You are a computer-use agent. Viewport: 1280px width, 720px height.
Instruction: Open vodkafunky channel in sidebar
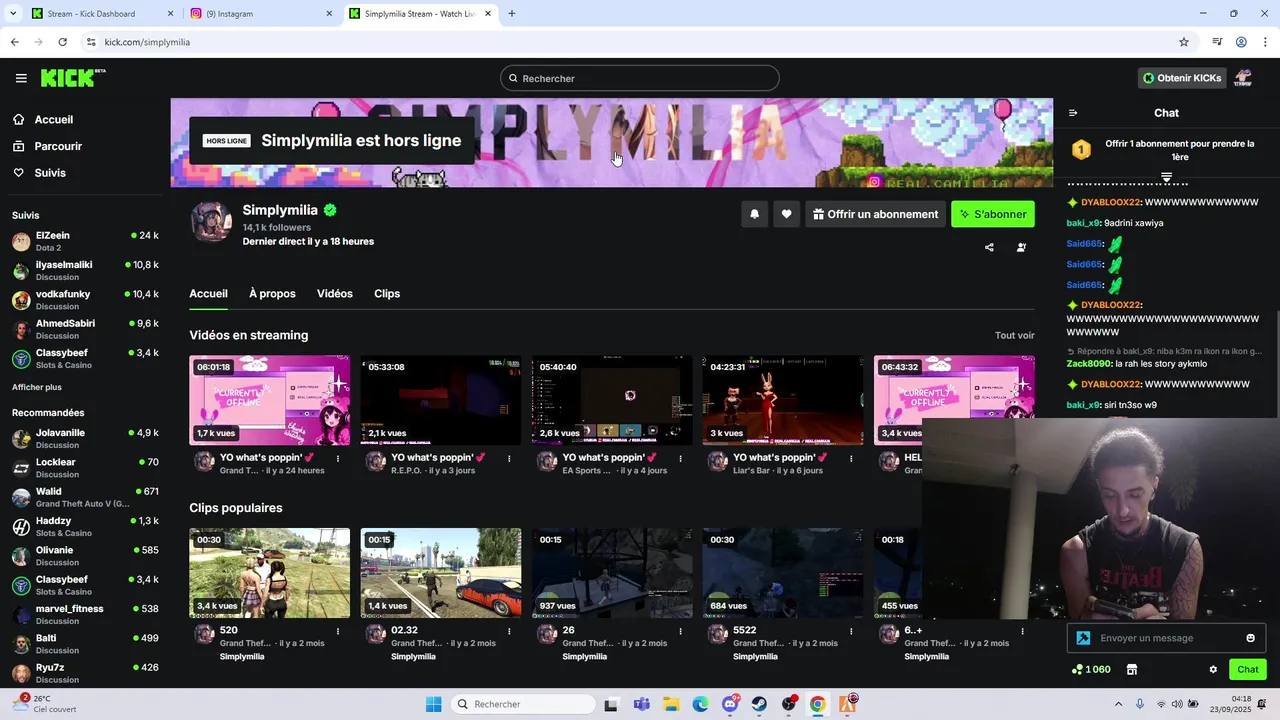85,300
